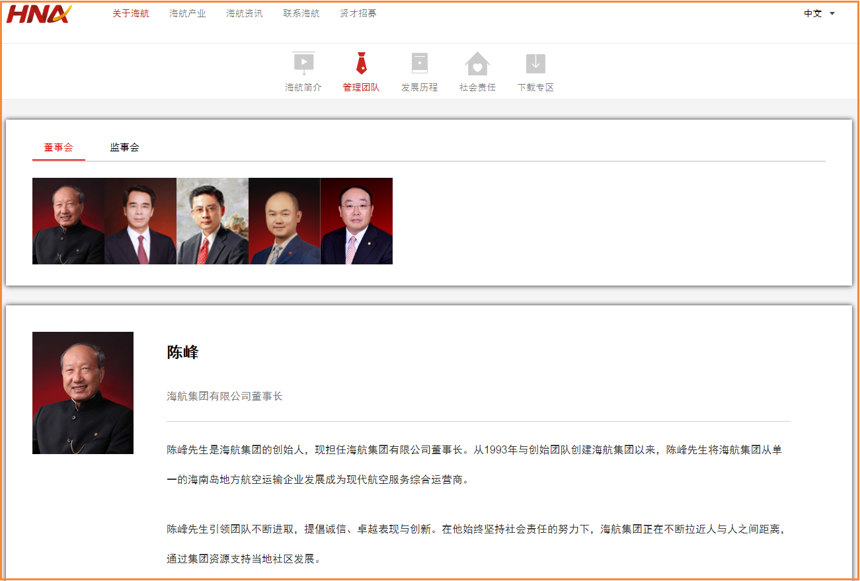Open the 贤才招募 menu
This screenshot has height=581, width=860.
point(358,13)
